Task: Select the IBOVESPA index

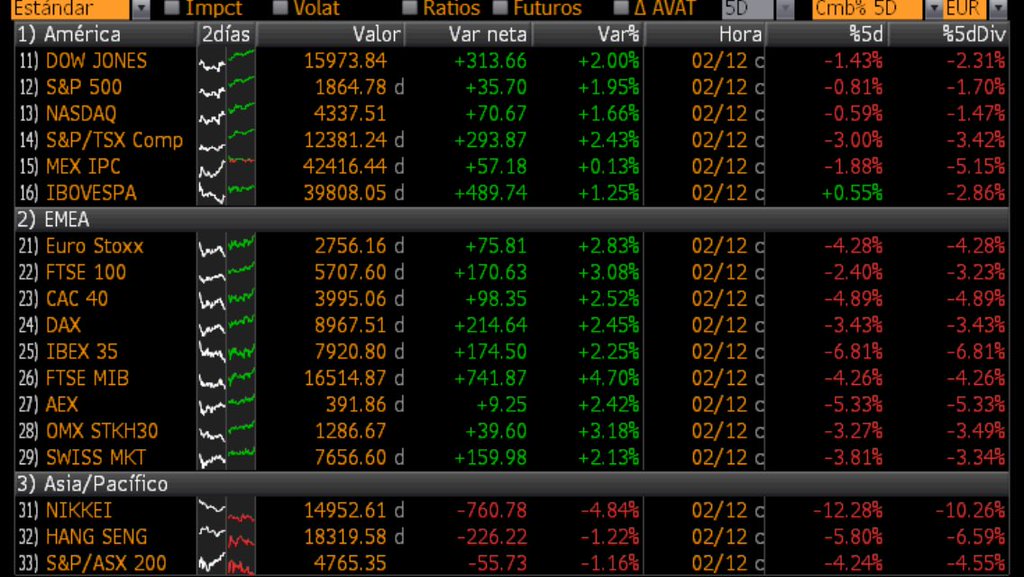Action: pos(91,193)
